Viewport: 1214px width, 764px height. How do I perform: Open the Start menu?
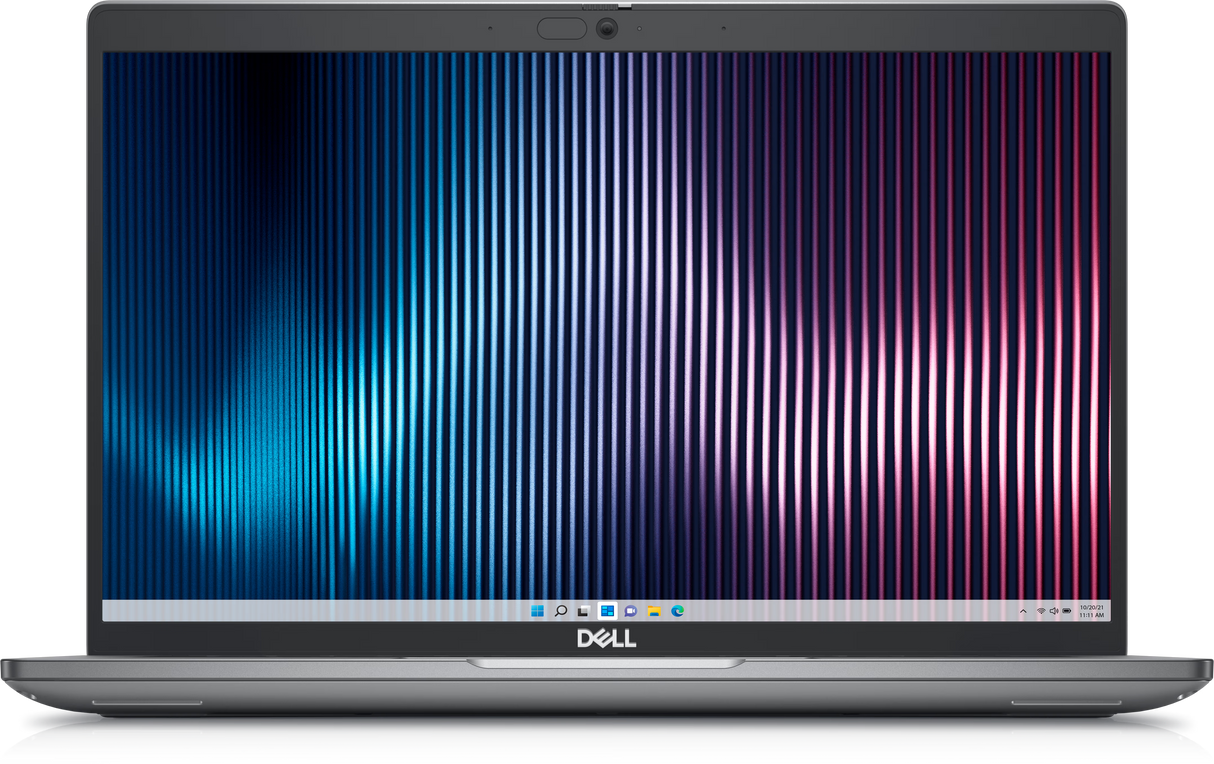pyautogui.click(x=537, y=610)
